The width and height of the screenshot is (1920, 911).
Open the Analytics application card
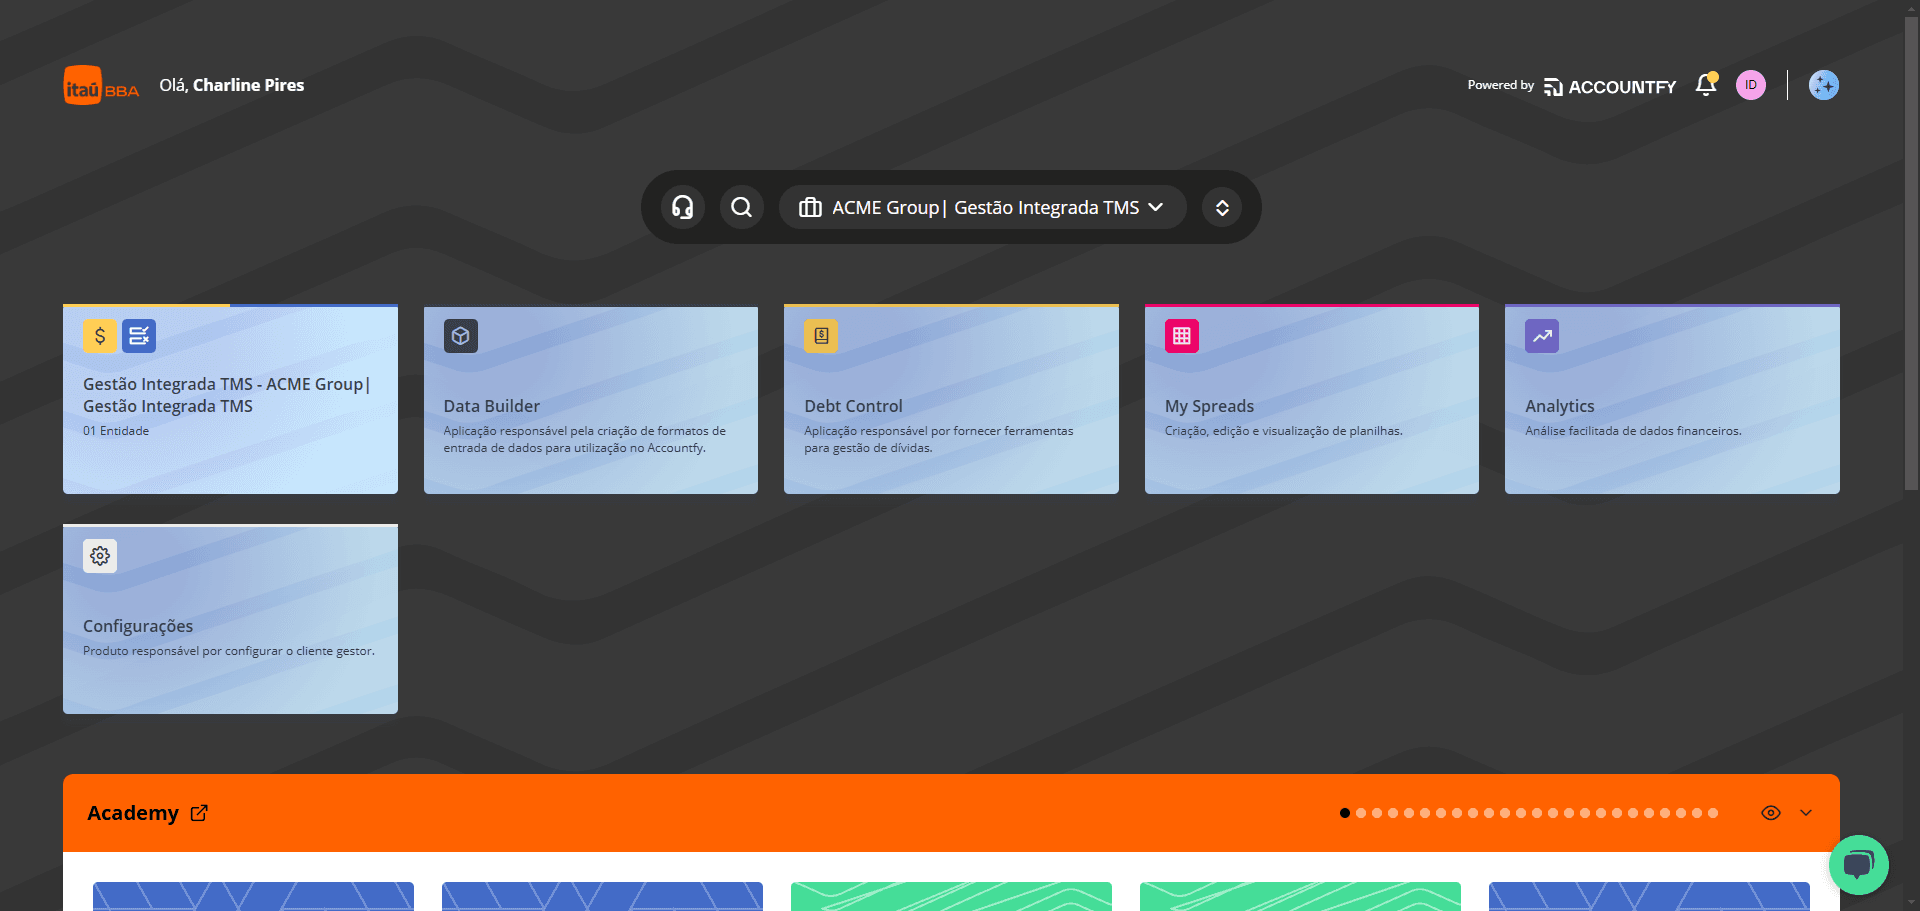[1672, 399]
